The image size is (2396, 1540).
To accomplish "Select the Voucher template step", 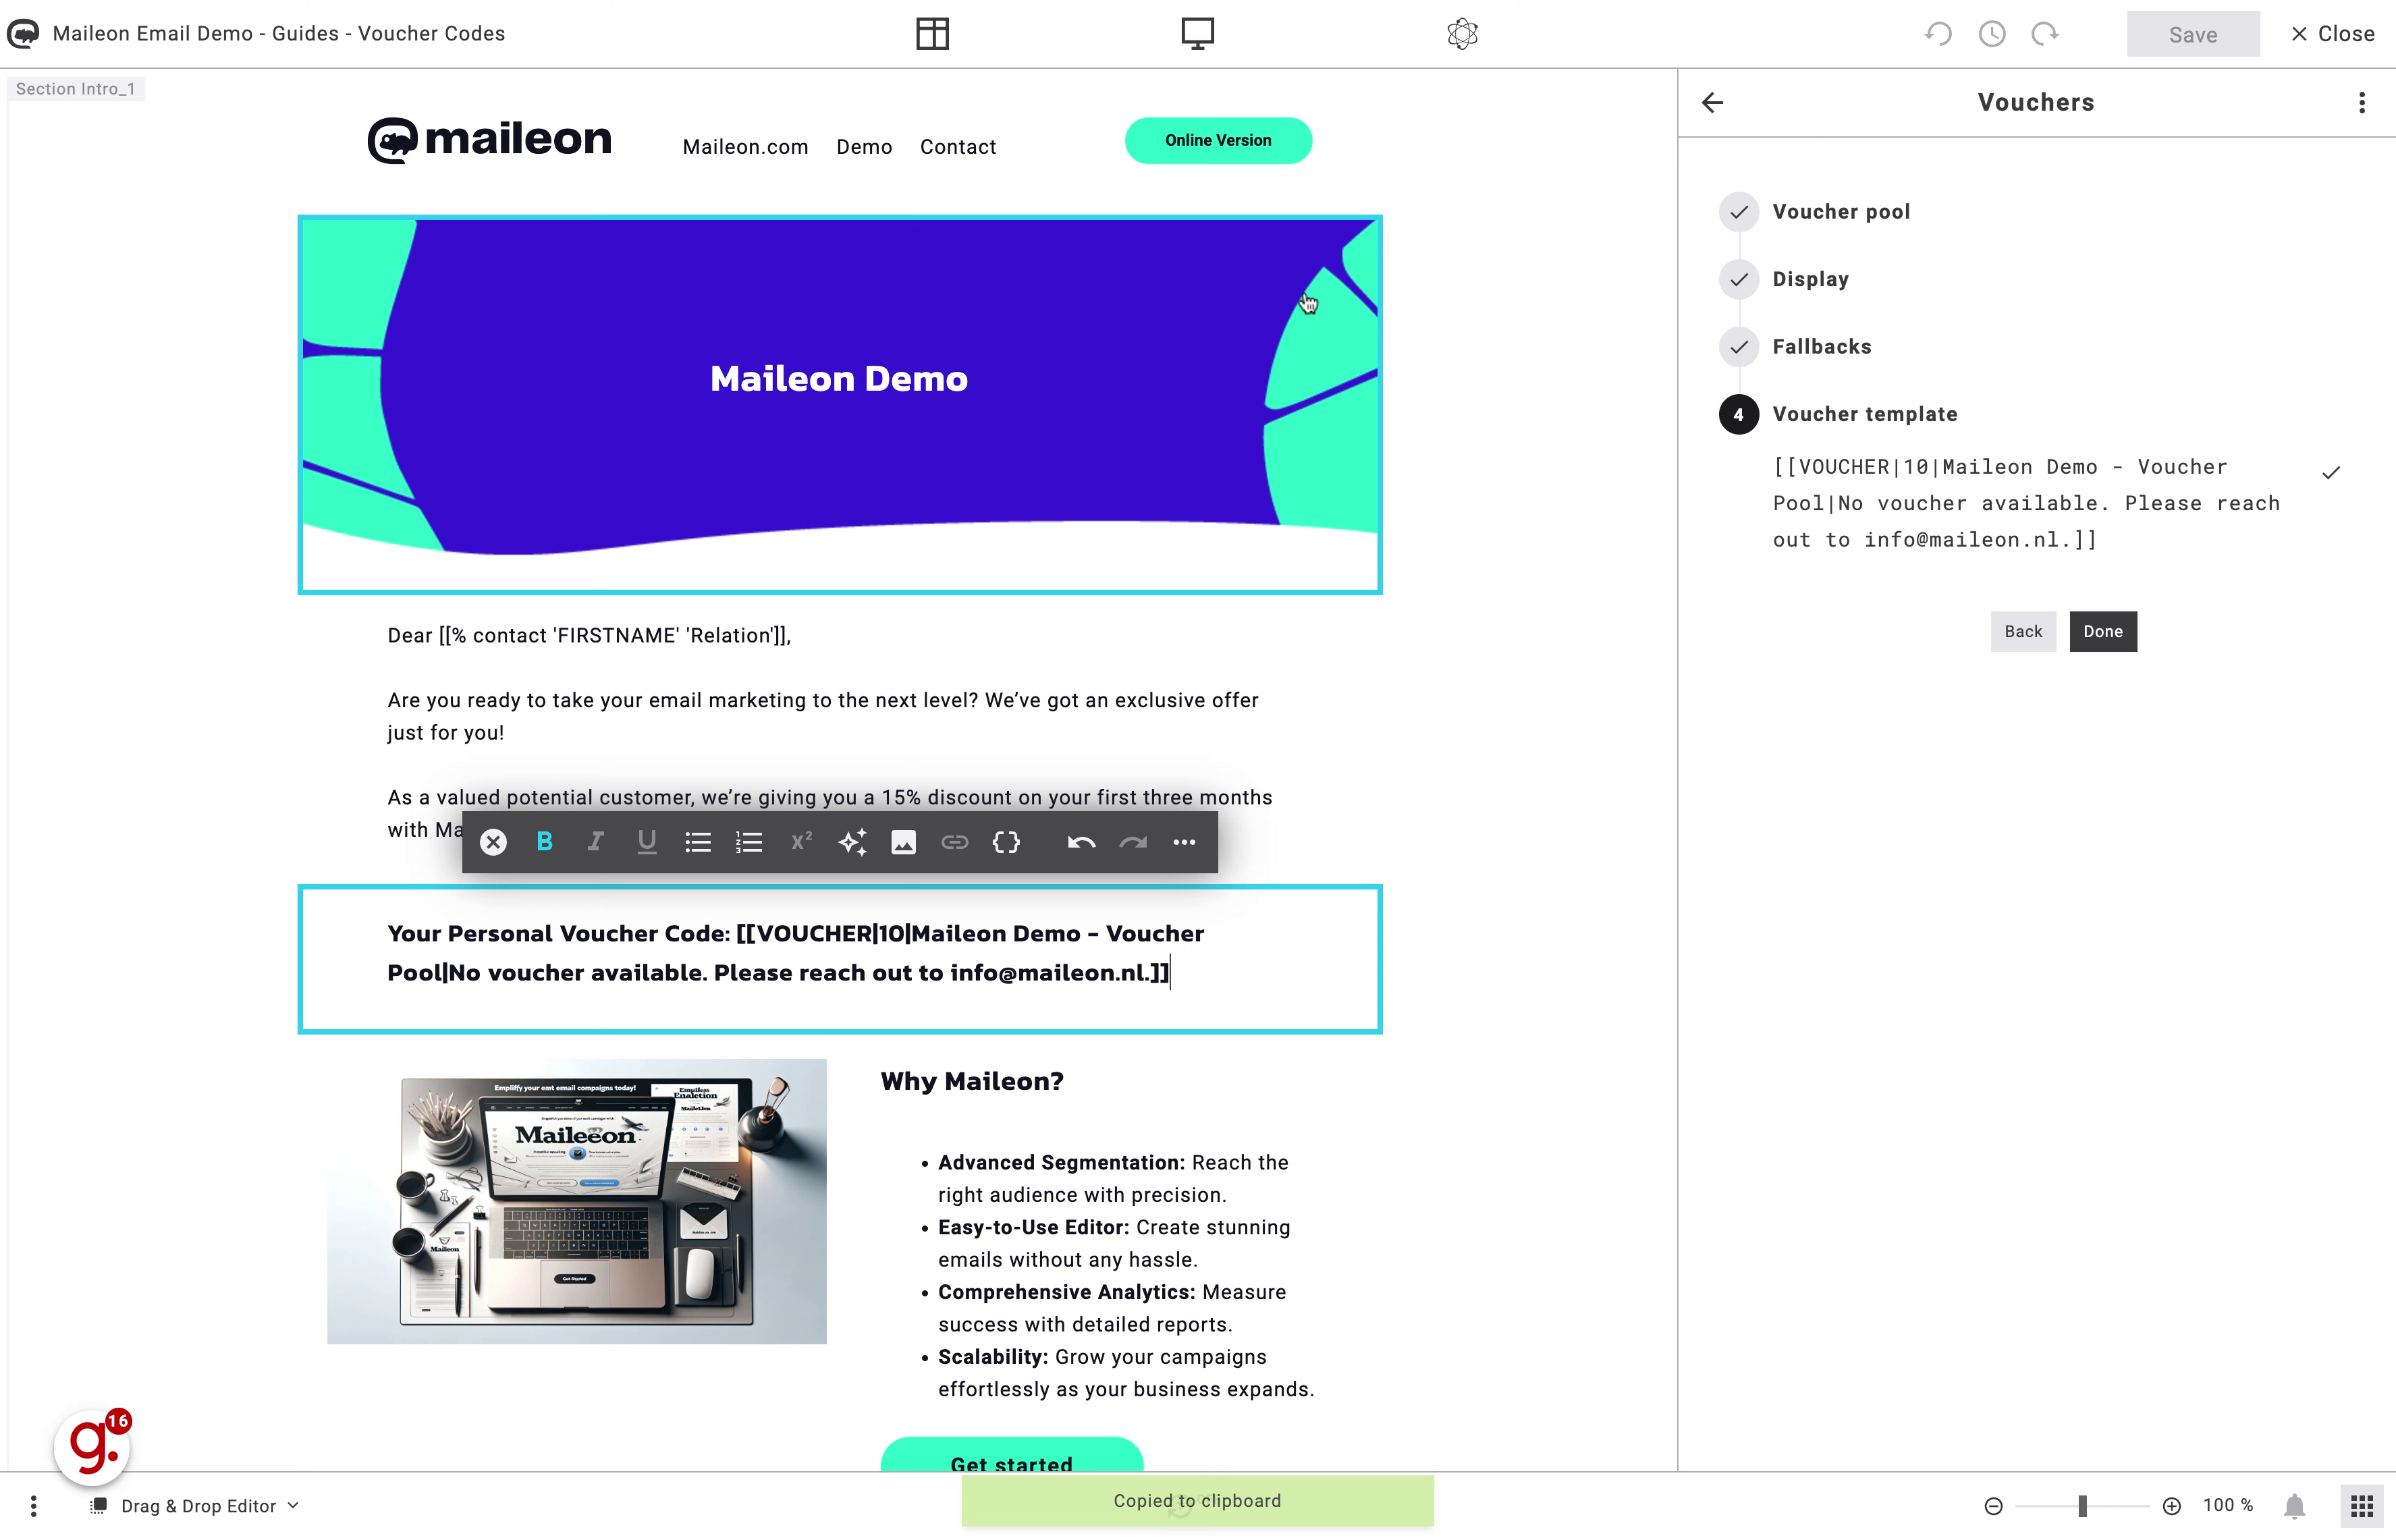I will tap(1839, 414).
